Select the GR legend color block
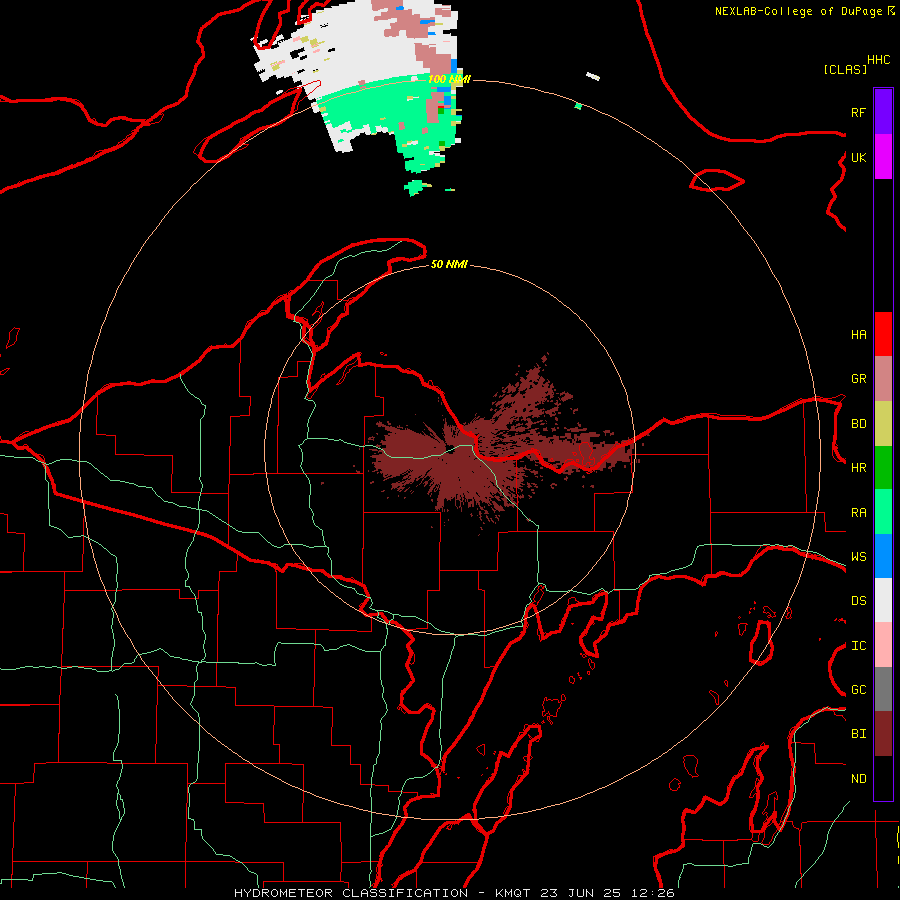900x900 pixels. pyautogui.click(x=883, y=379)
